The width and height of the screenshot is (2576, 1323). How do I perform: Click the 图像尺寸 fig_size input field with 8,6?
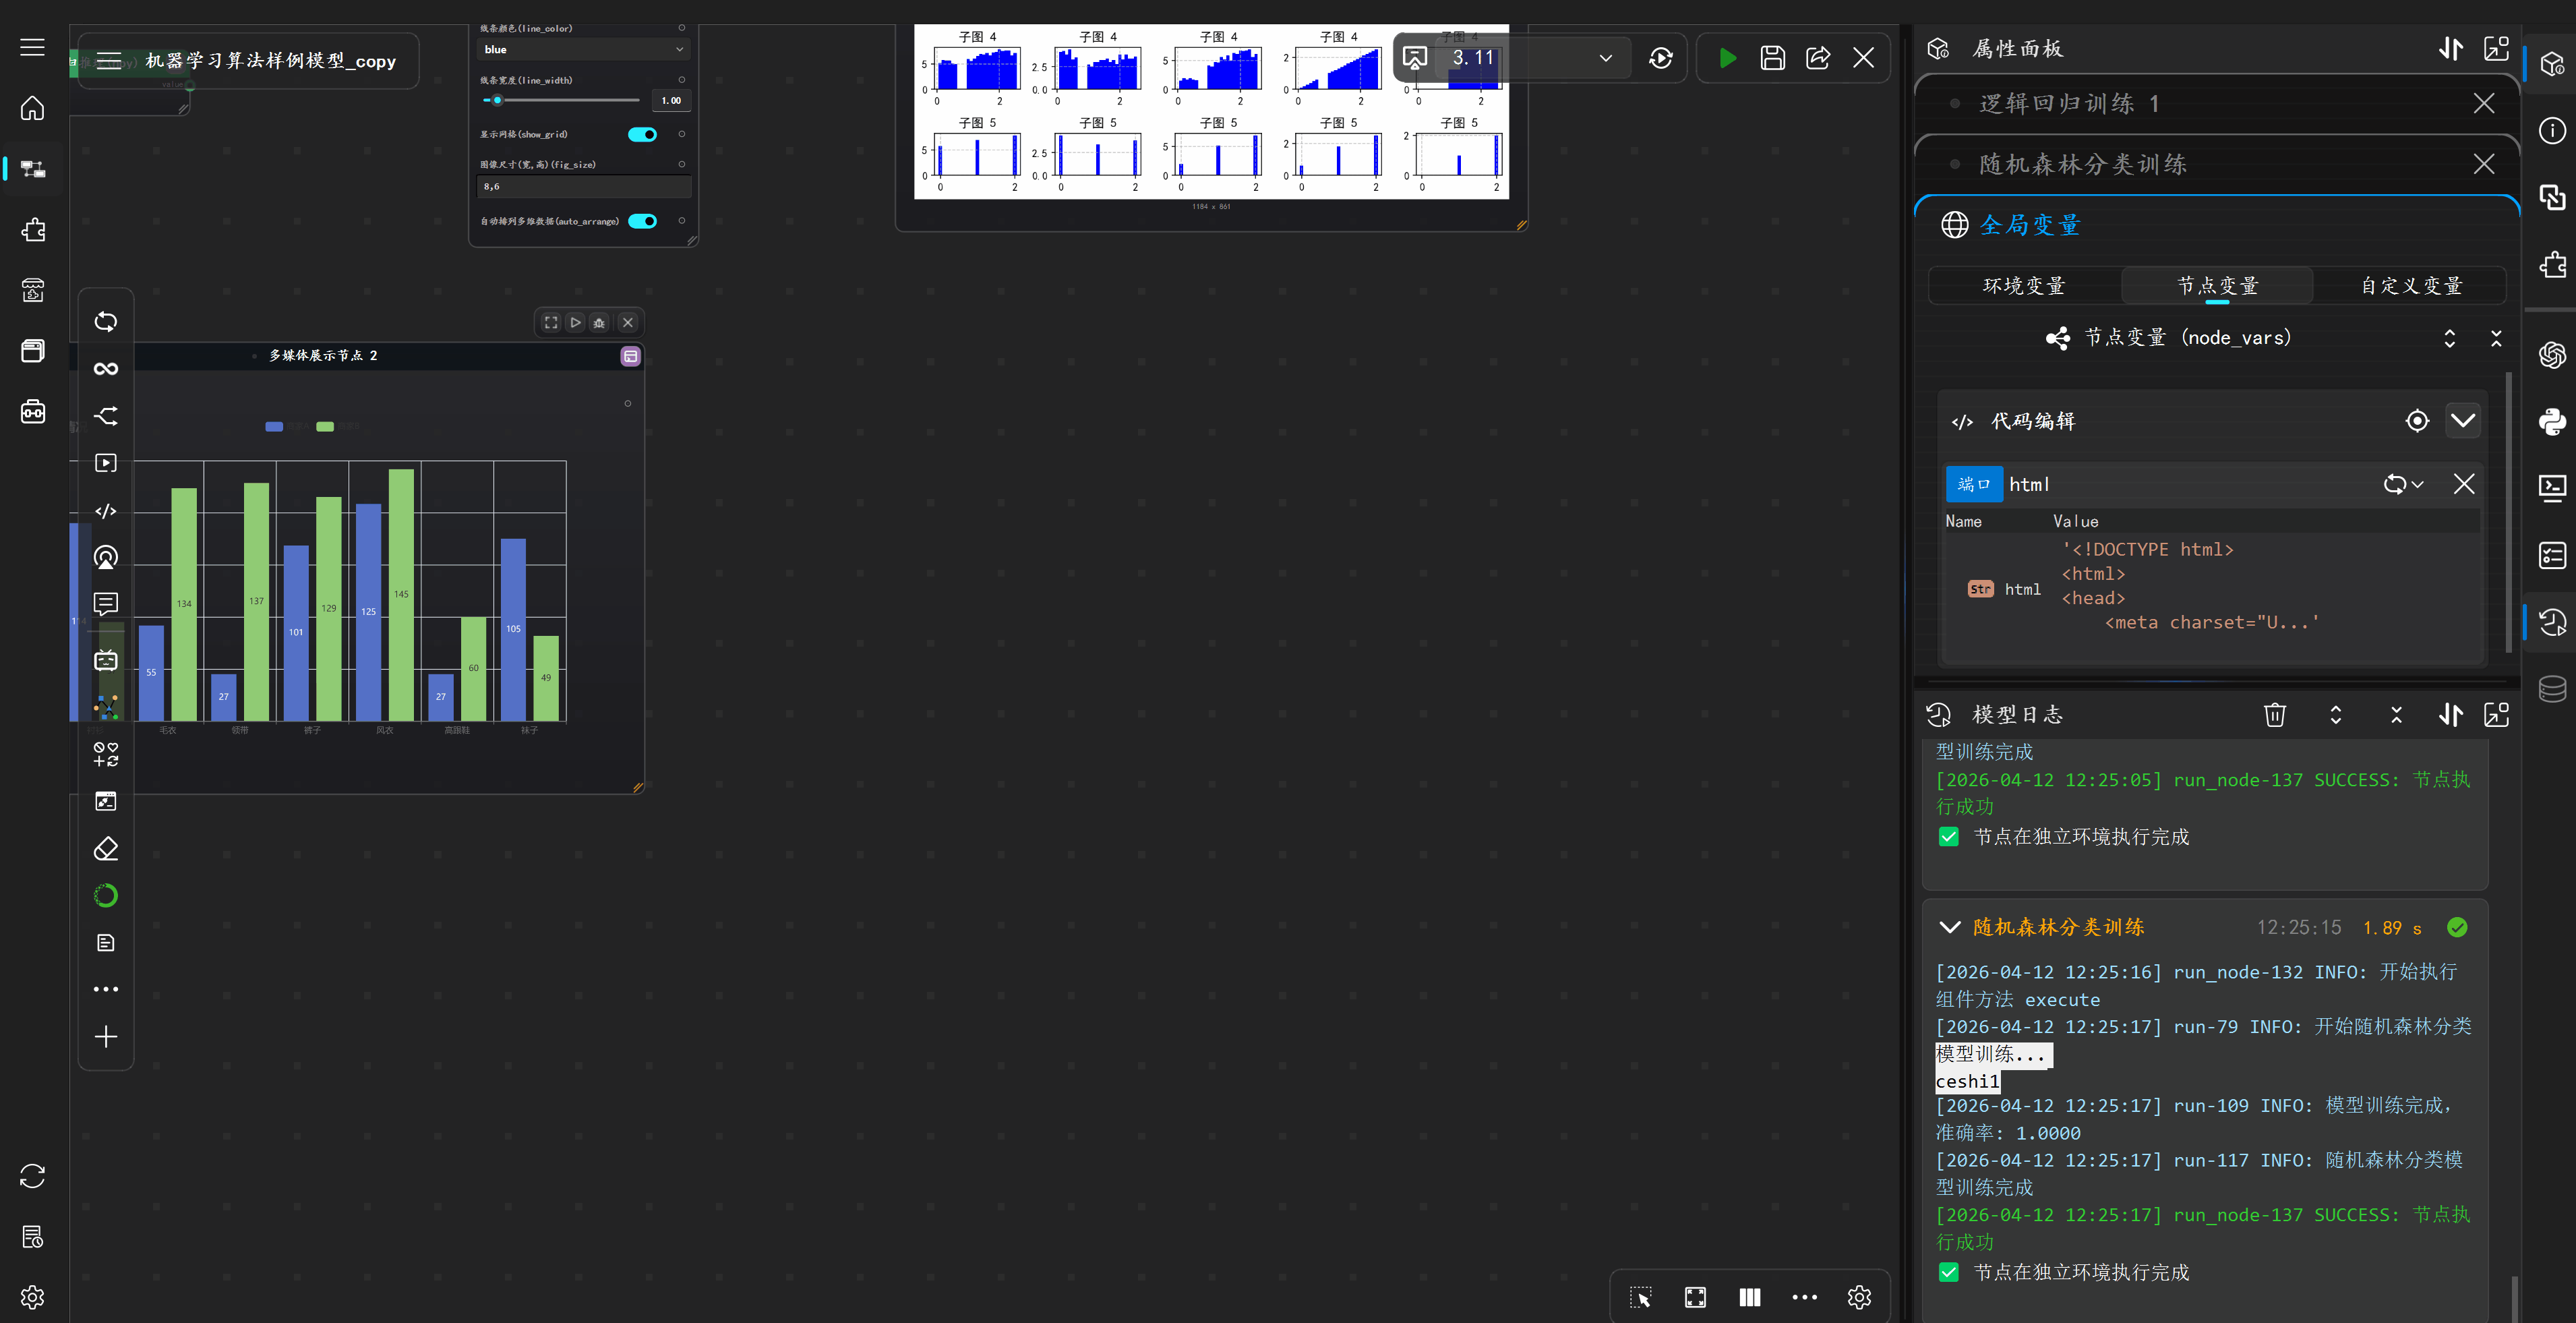coord(583,187)
